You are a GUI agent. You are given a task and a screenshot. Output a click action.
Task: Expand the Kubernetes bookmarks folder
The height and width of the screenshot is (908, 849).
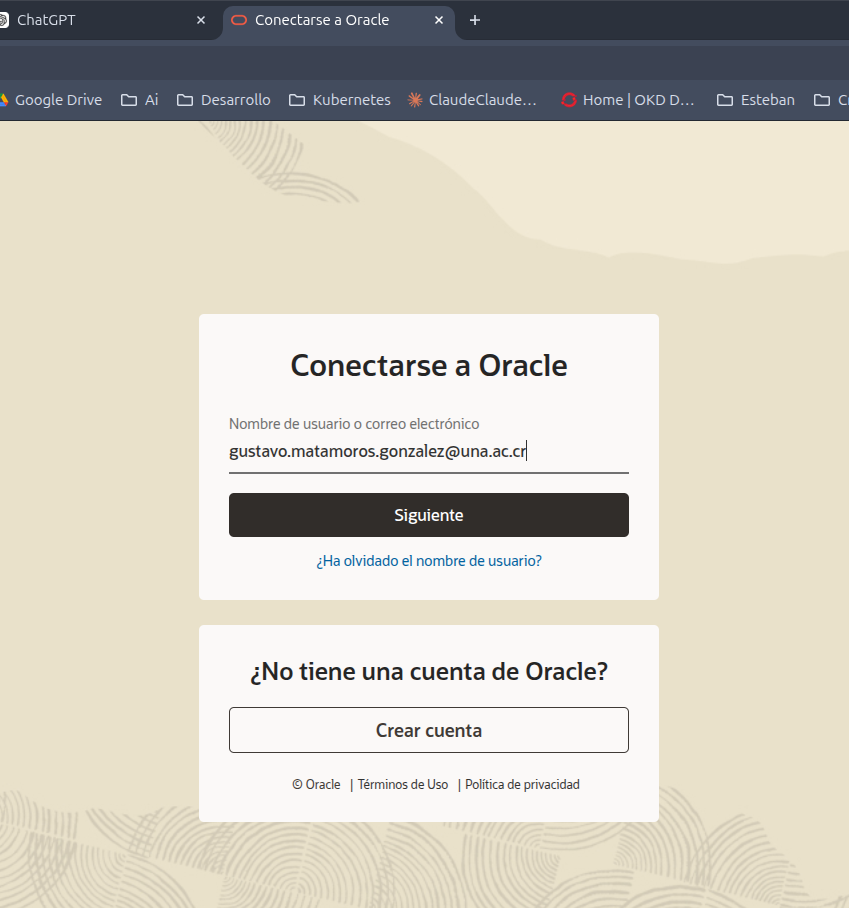pyautogui.click(x=339, y=100)
